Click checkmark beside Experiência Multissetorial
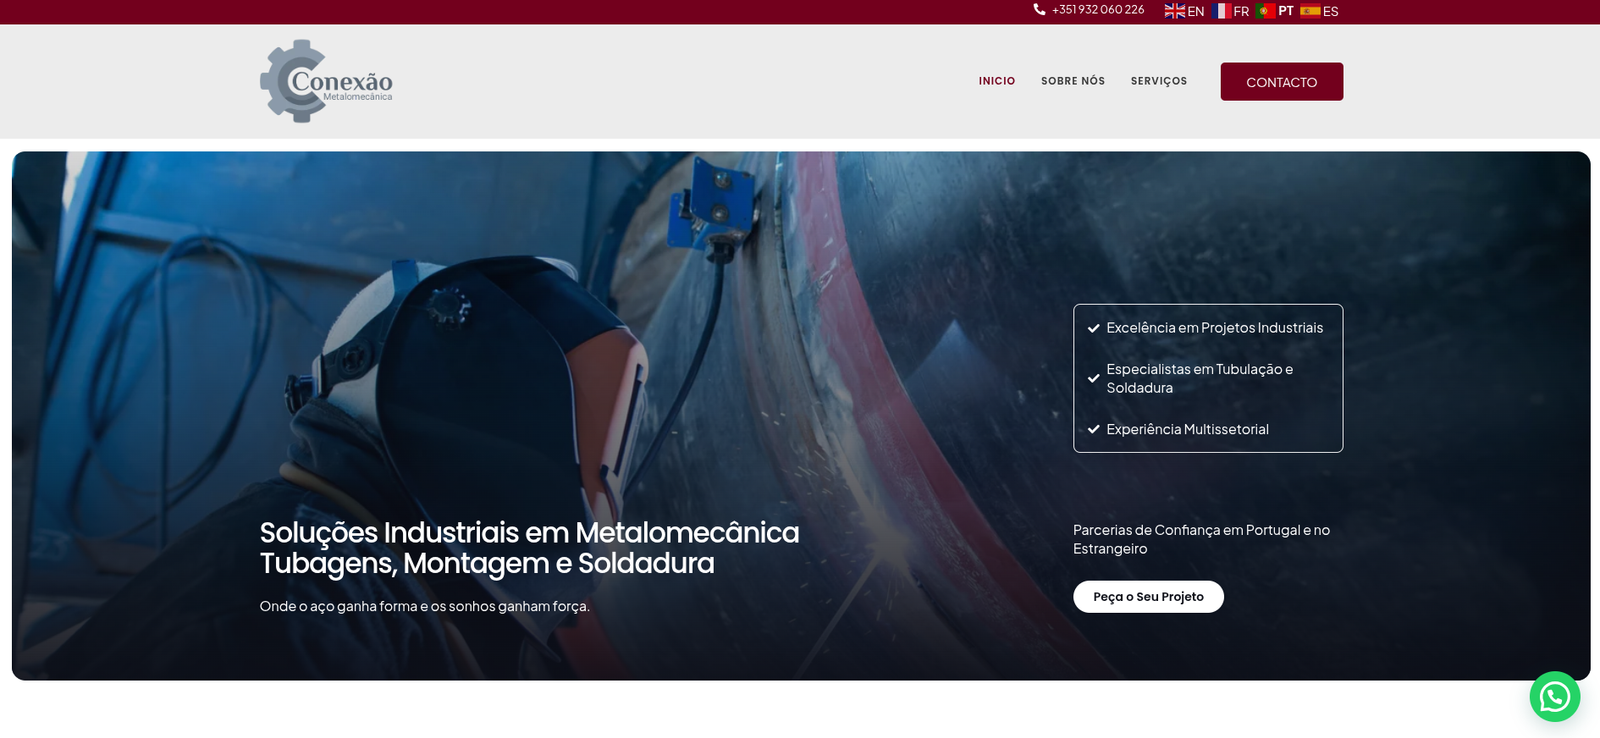The height and width of the screenshot is (738, 1600). tap(1093, 429)
